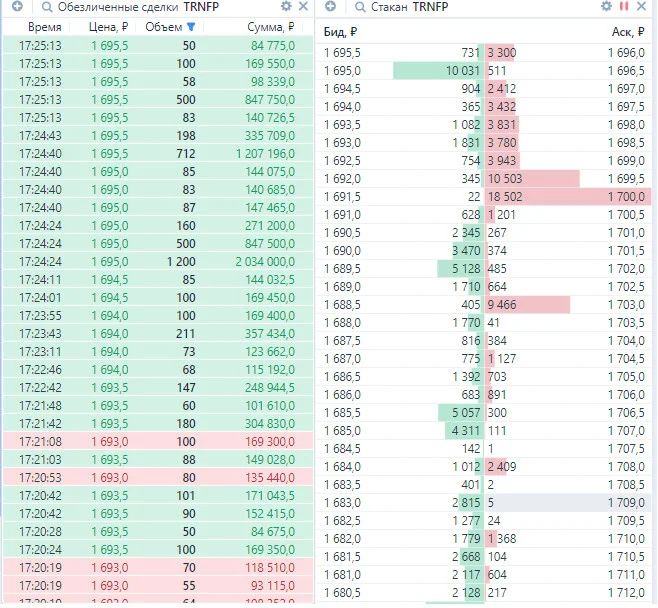Select the trade with volume 1 200
The height and width of the screenshot is (608, 658).
coord(158,261)
